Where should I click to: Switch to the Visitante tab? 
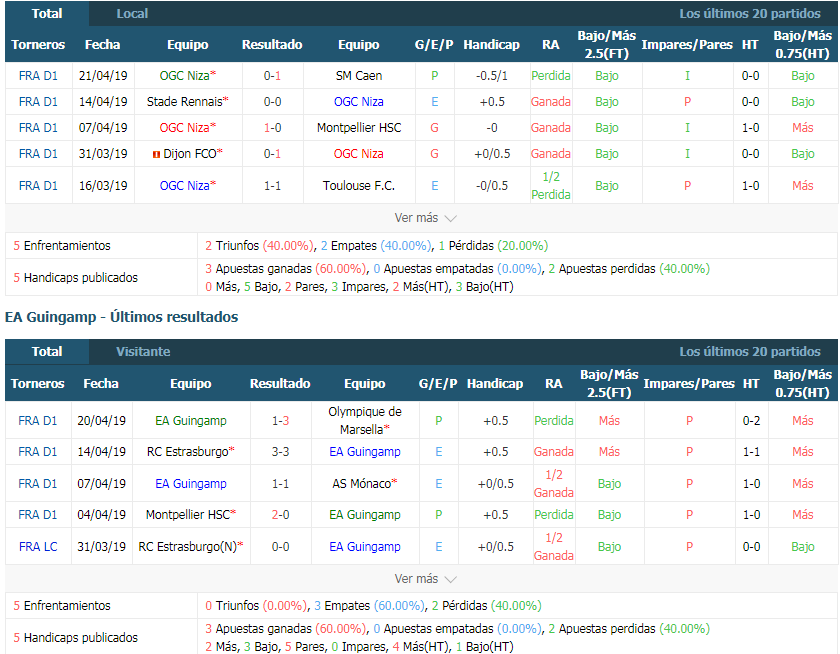[x=143, y=351]
